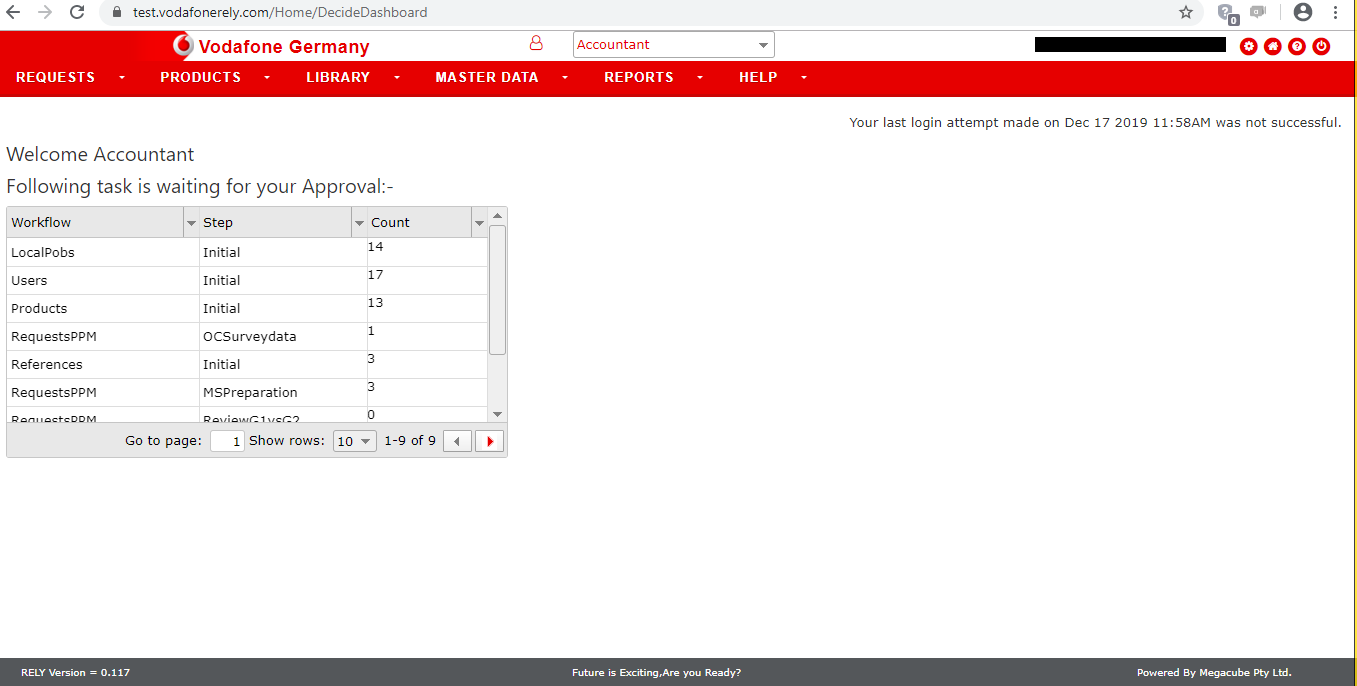
Task: Log out with the red power icon
Action: (1321, 46)
